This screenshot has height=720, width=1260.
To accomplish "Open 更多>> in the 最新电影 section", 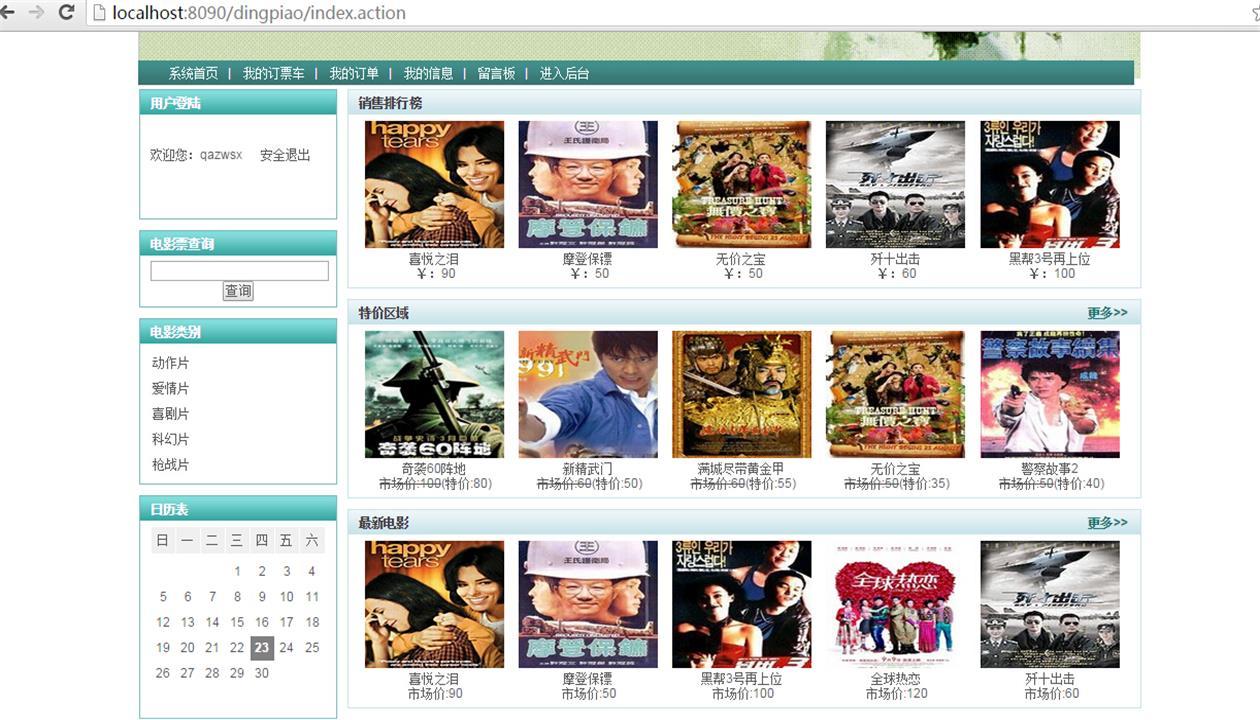I will tap(1107, 523).
